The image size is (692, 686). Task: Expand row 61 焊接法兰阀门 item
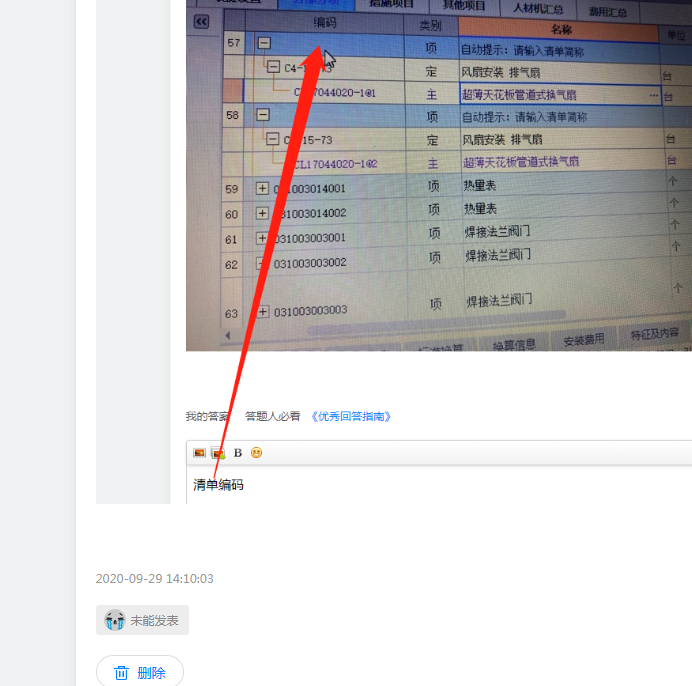pos(262,238)
